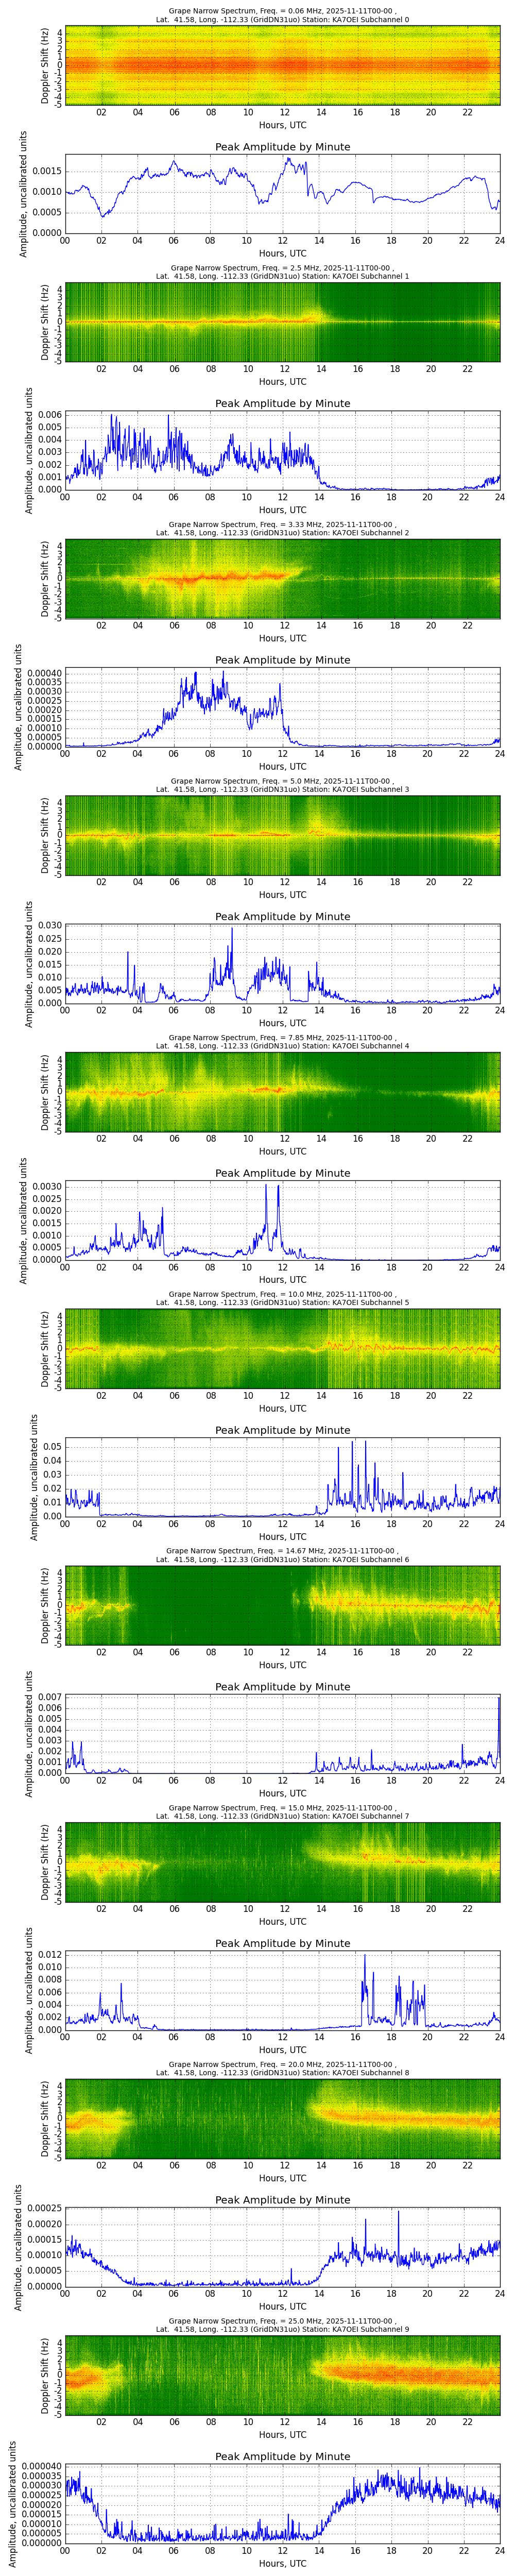Click the 0.05 tick on the 10.0 MHz amplitude plot
This screenshot has width=515, height=2576.
tap(52, 1446)
